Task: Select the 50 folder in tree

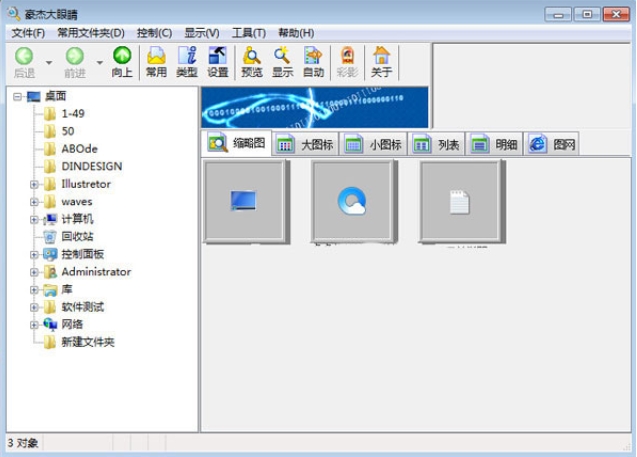Action: pyautogui.click(x=68, y=131)
